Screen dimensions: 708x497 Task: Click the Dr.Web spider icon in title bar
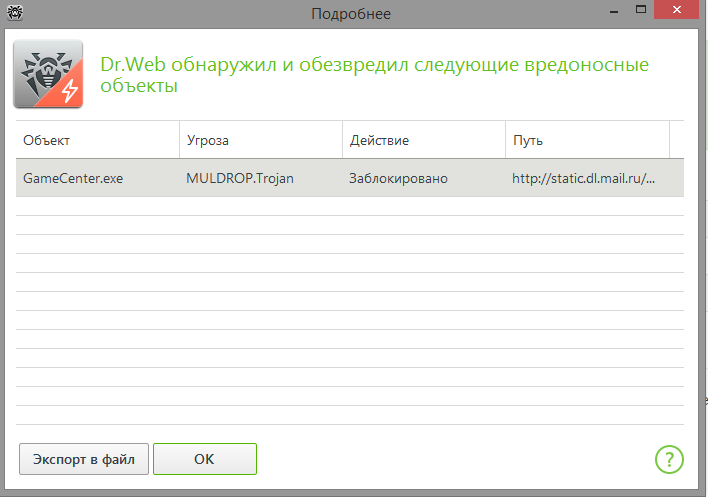pos(15,12)
